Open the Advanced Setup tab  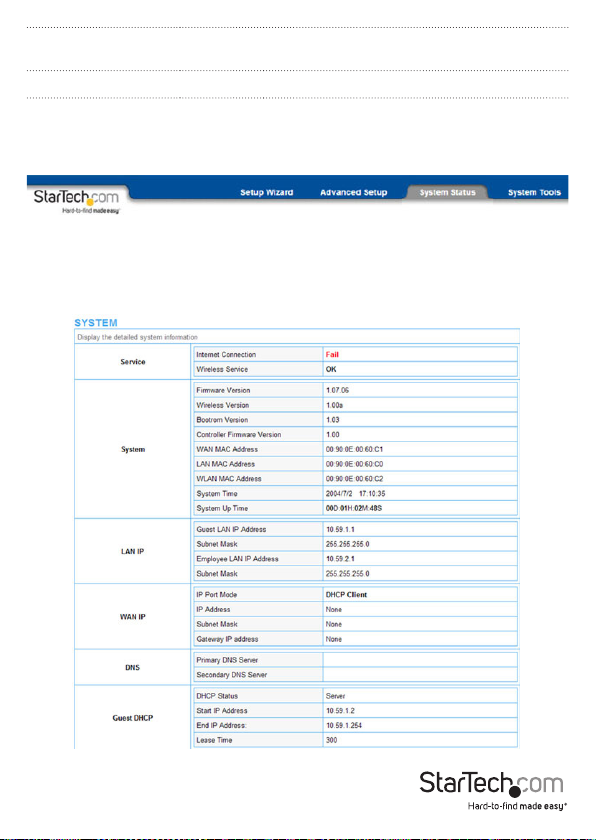[353, 192]
